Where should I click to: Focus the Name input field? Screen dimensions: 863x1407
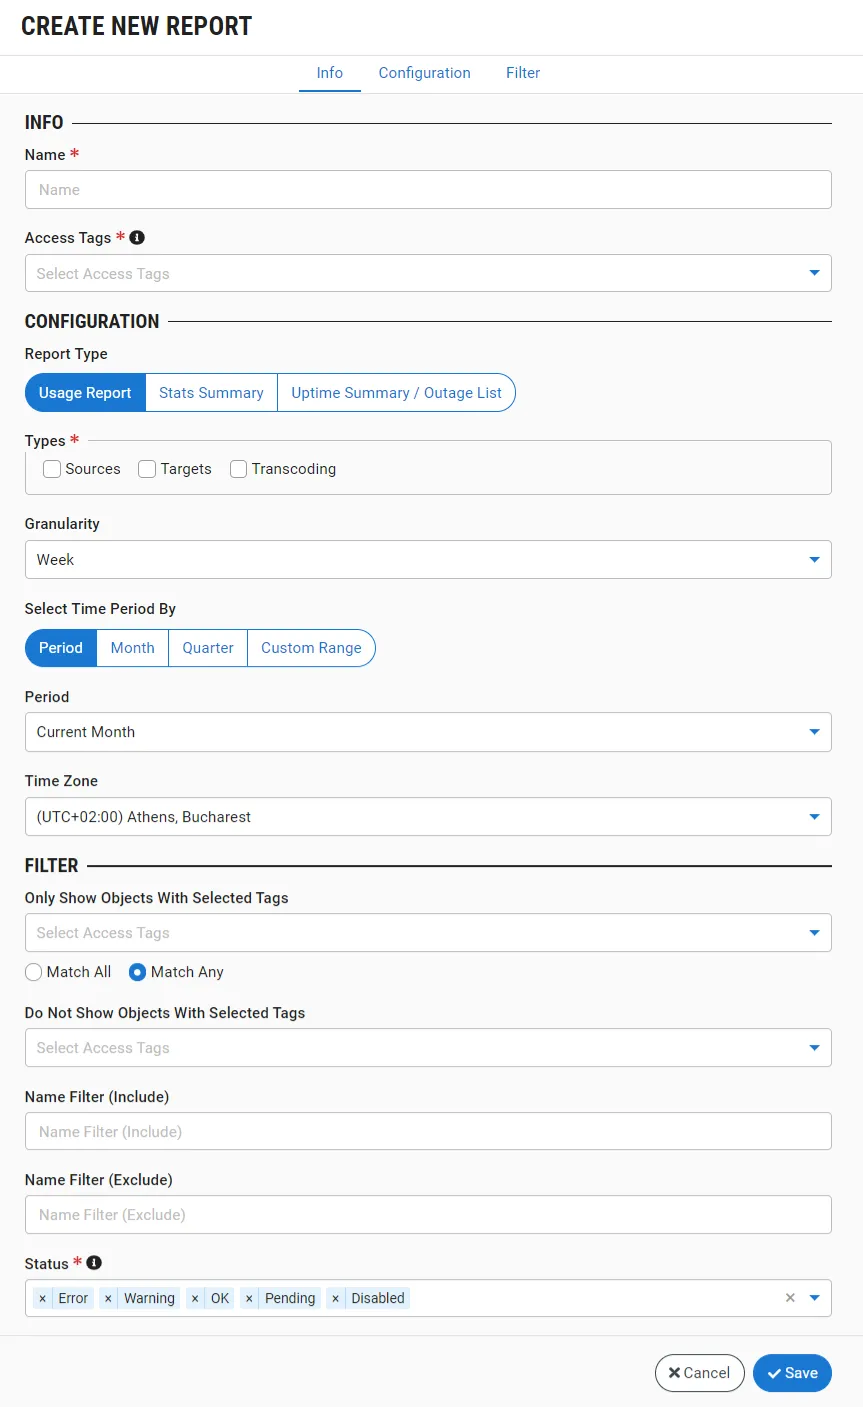coord(428,189)
